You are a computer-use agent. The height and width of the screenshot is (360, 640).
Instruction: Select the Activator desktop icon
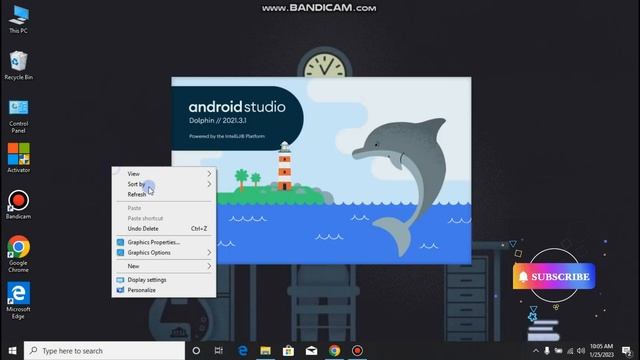click(18, 158)
